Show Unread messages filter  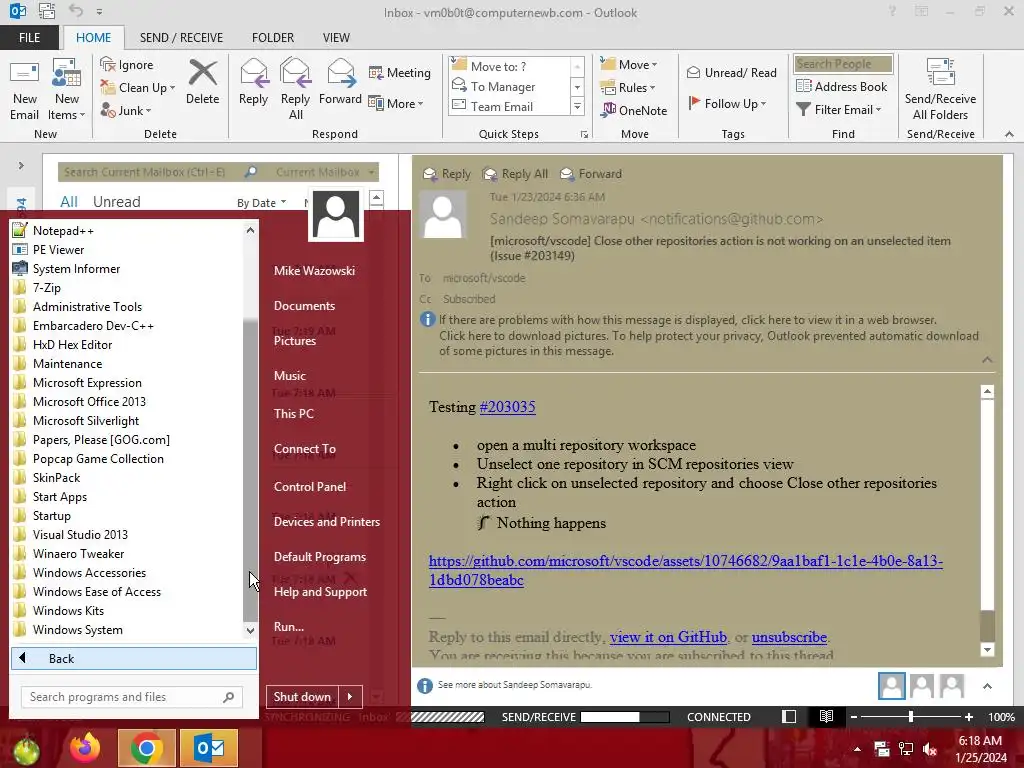coord(116,202)
